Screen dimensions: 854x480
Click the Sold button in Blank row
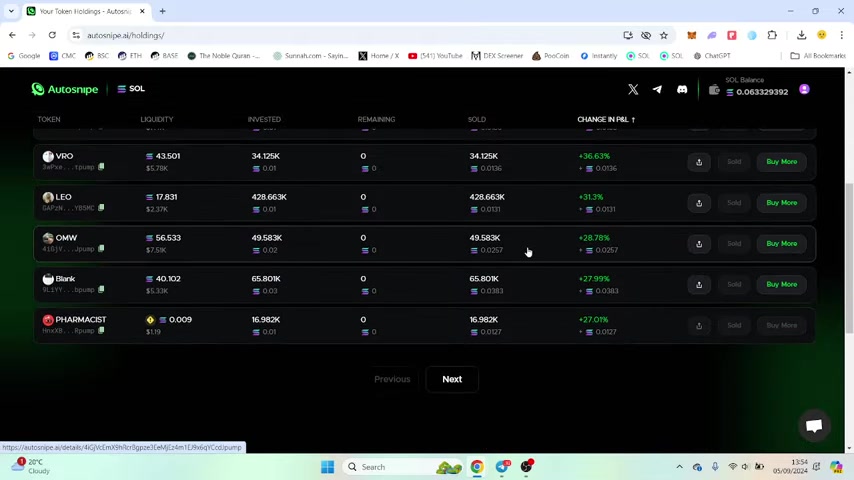734,284
